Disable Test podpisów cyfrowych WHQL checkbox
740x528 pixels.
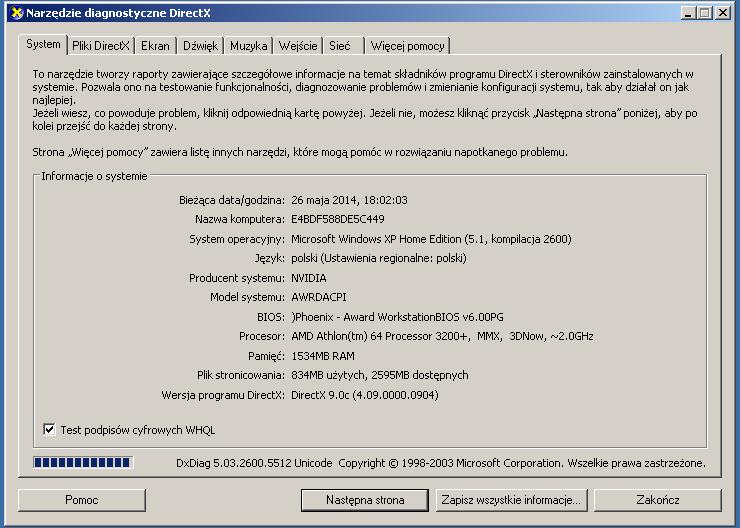click(49, 429)
